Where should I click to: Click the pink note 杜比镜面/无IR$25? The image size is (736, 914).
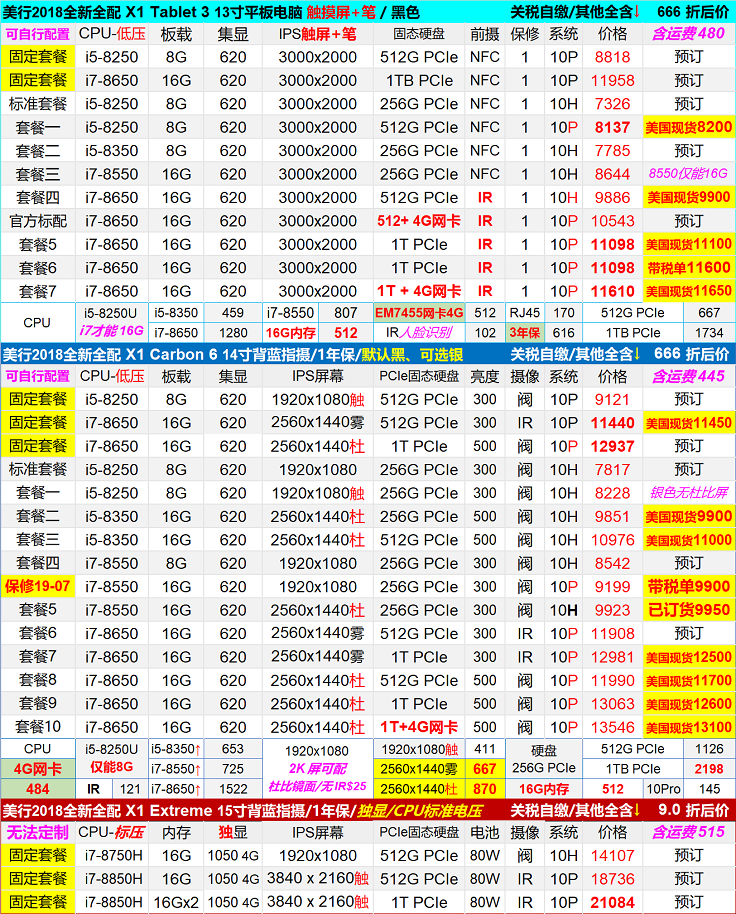[317, 786]
